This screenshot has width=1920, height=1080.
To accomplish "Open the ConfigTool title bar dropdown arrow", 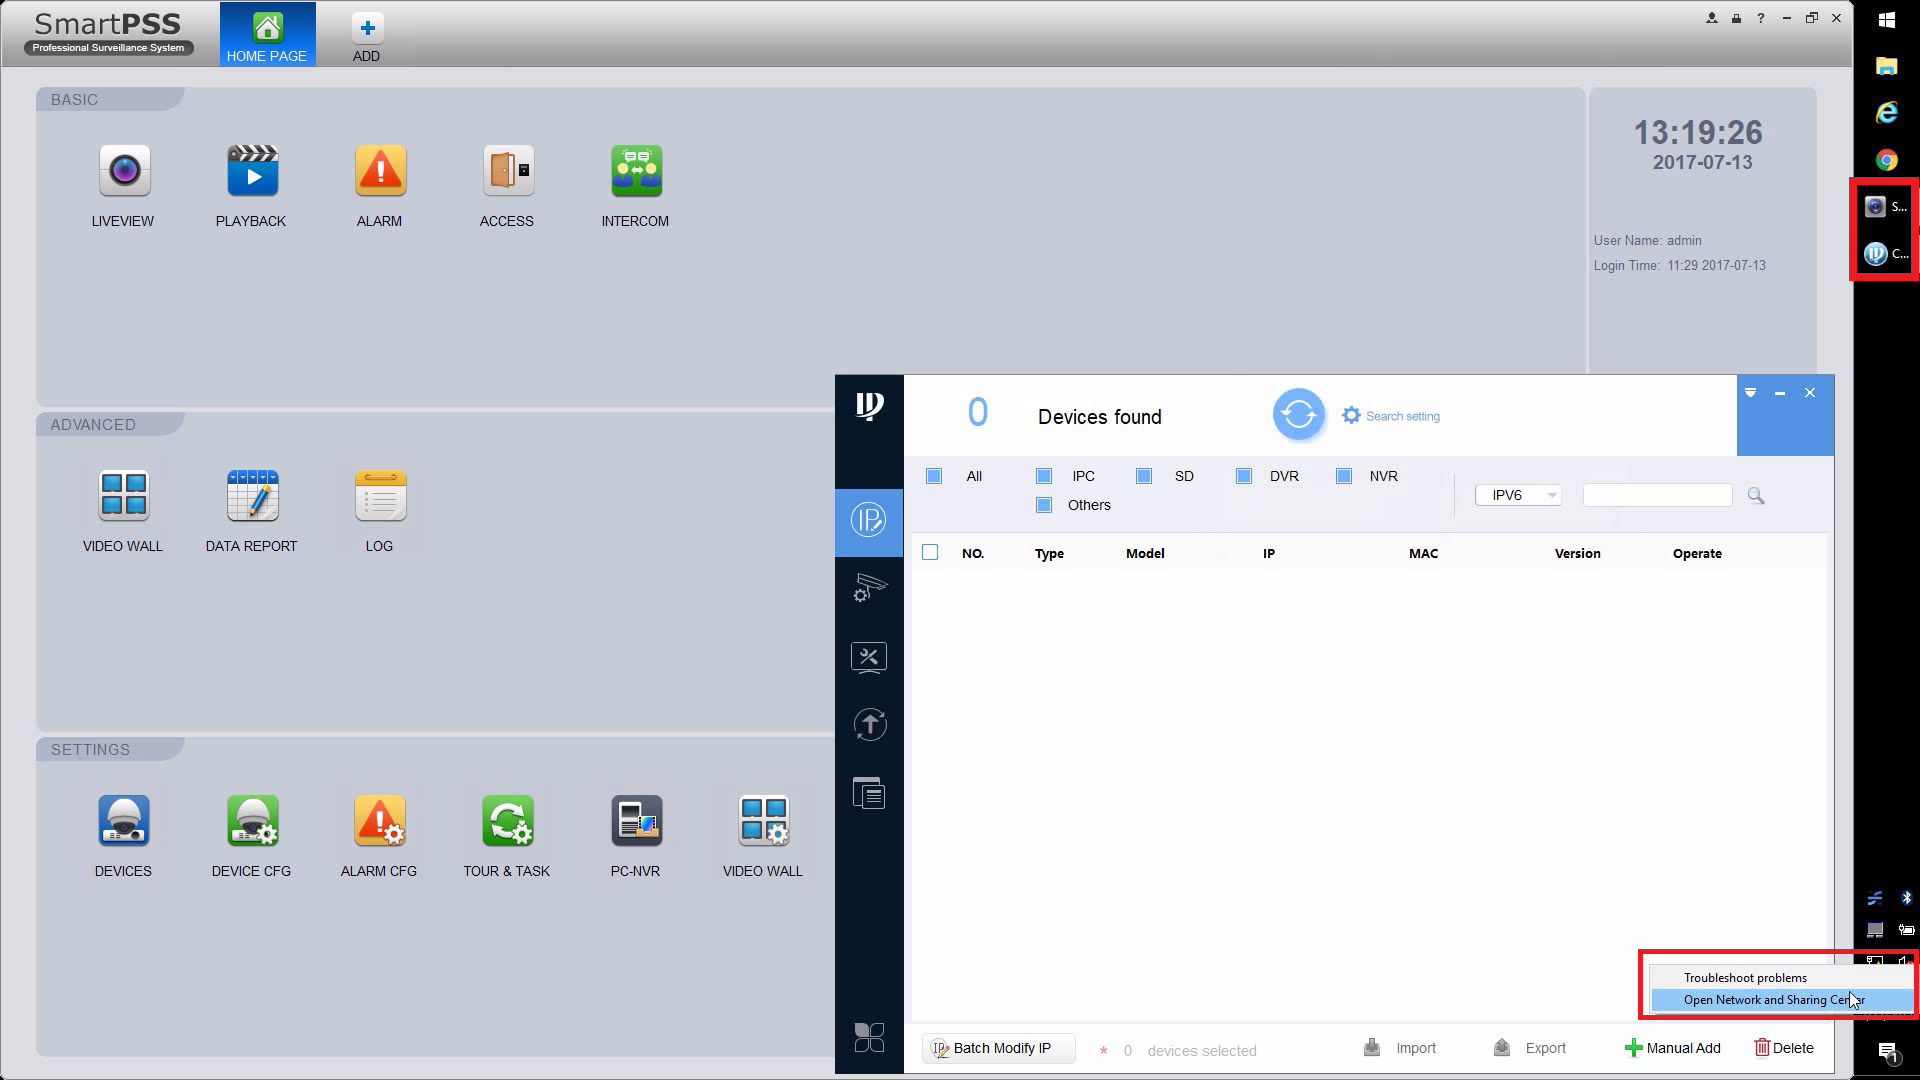I will click(1750, 393).
